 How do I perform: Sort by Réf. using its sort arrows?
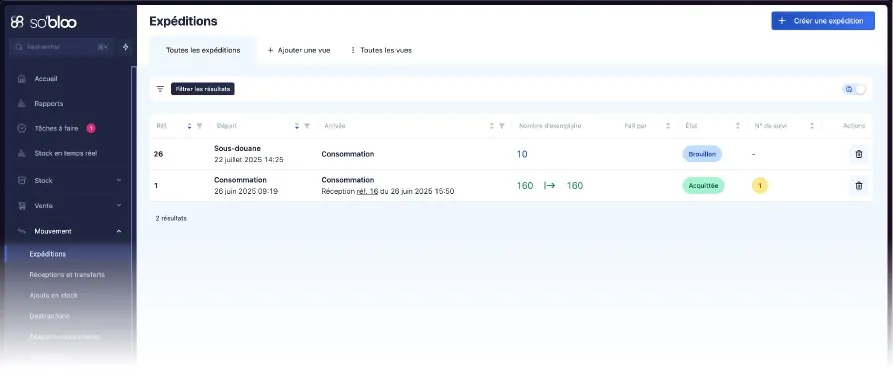point(190,126)
